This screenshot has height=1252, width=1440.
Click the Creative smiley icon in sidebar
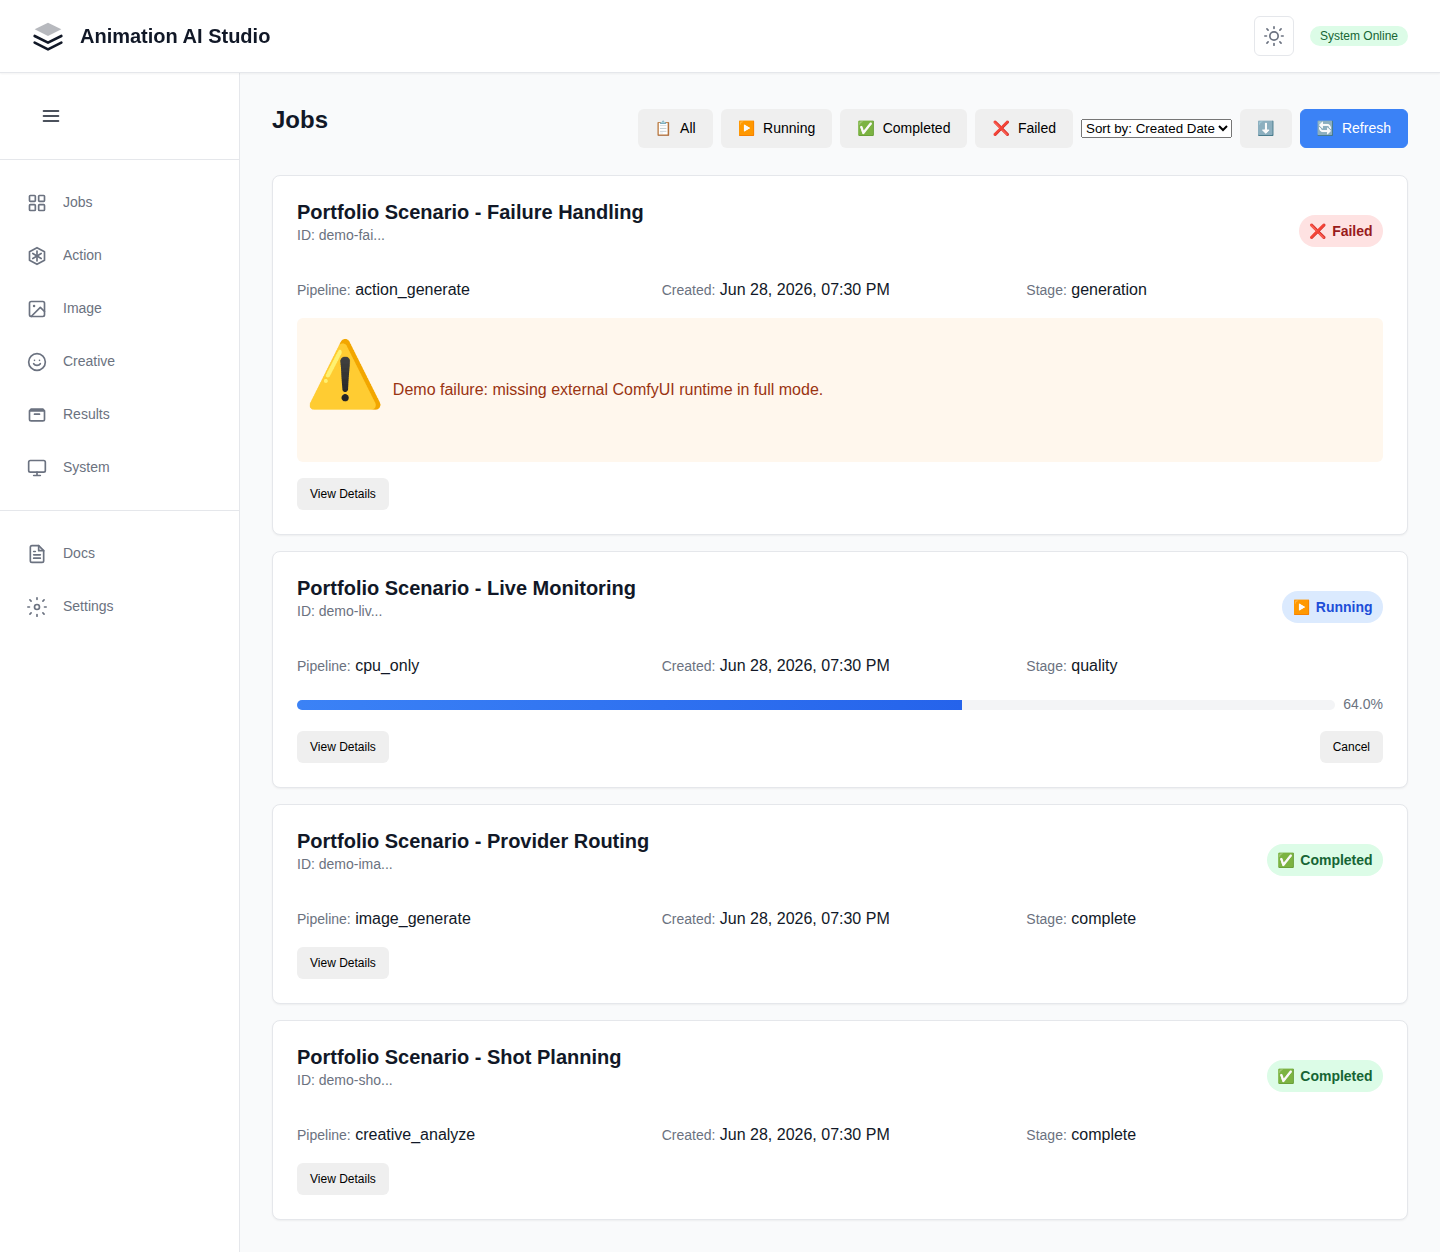(x=37, y=362)
